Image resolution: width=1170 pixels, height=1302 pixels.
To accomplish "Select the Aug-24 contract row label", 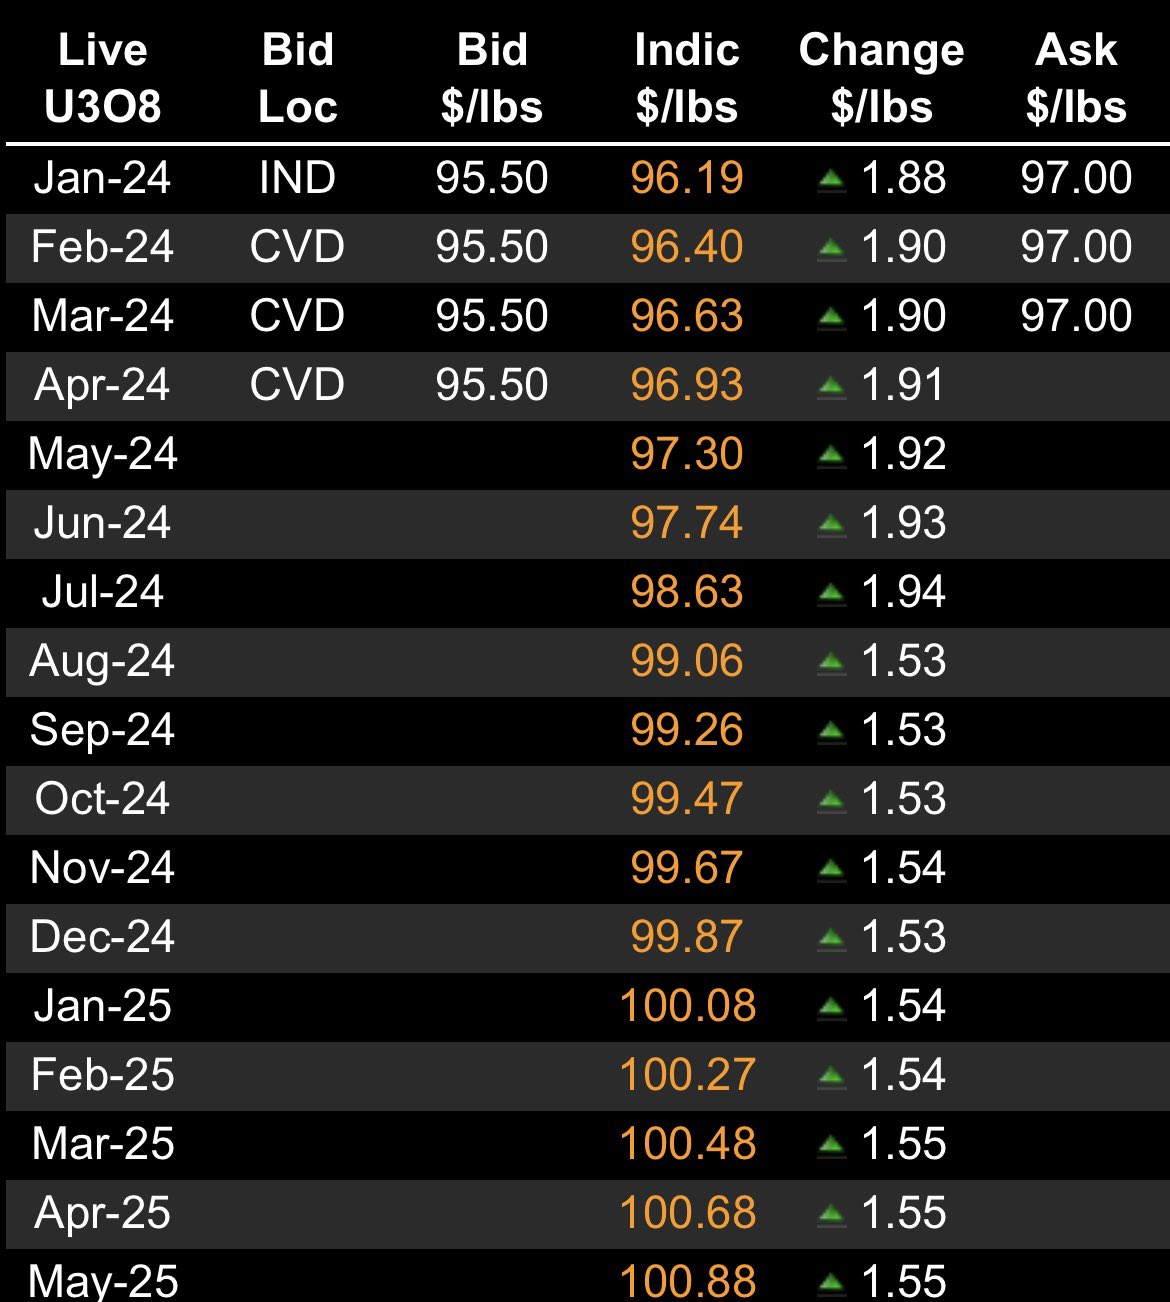I will pos(103,661).
